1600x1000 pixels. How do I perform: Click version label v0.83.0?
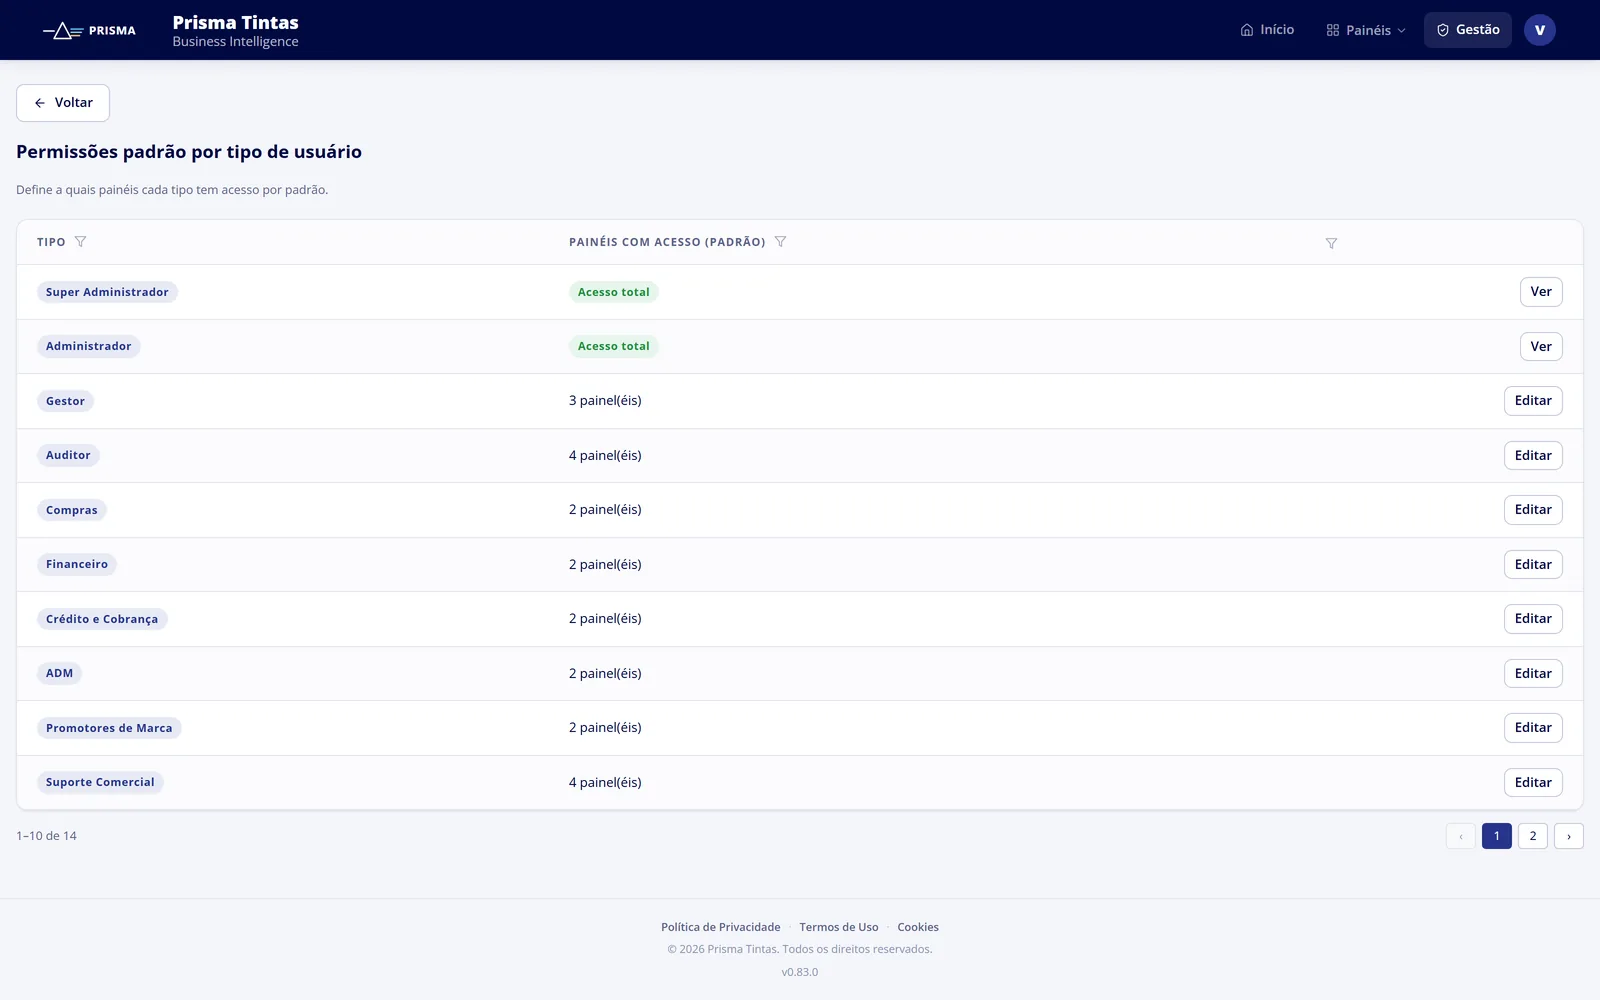coord(800,972)
